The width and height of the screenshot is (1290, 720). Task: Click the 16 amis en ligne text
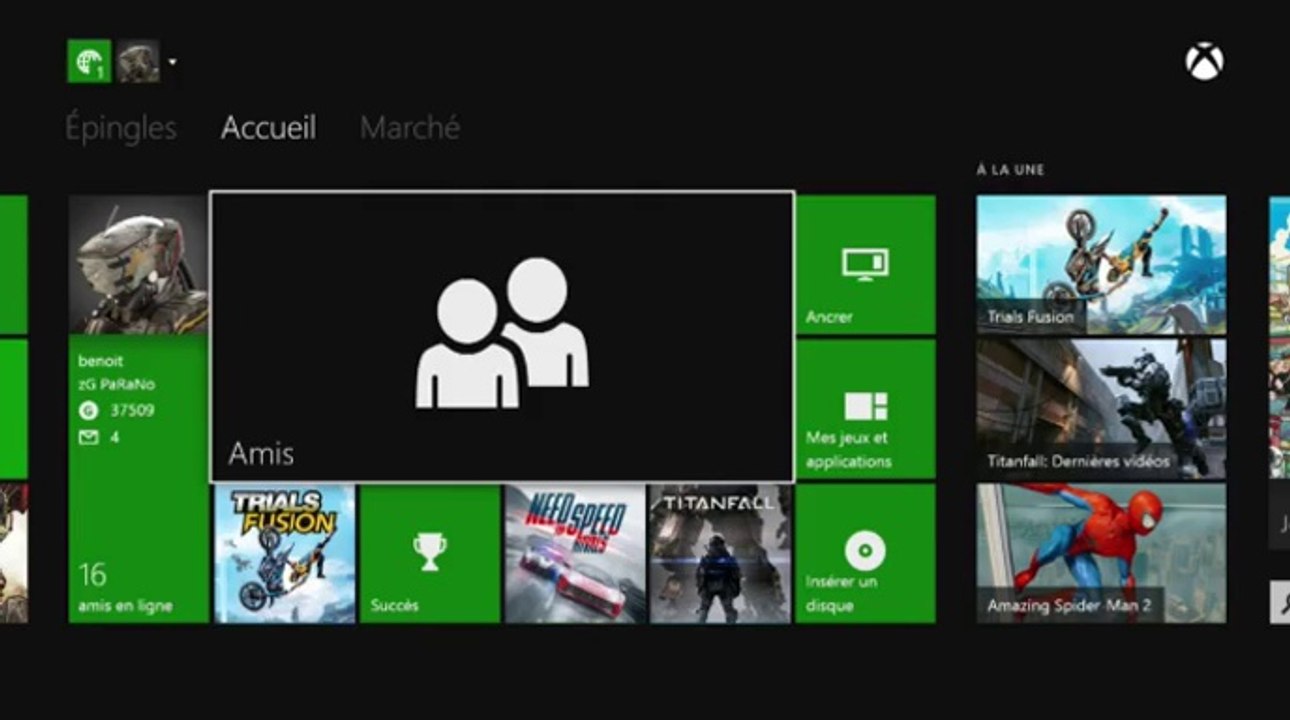[125, 587]
